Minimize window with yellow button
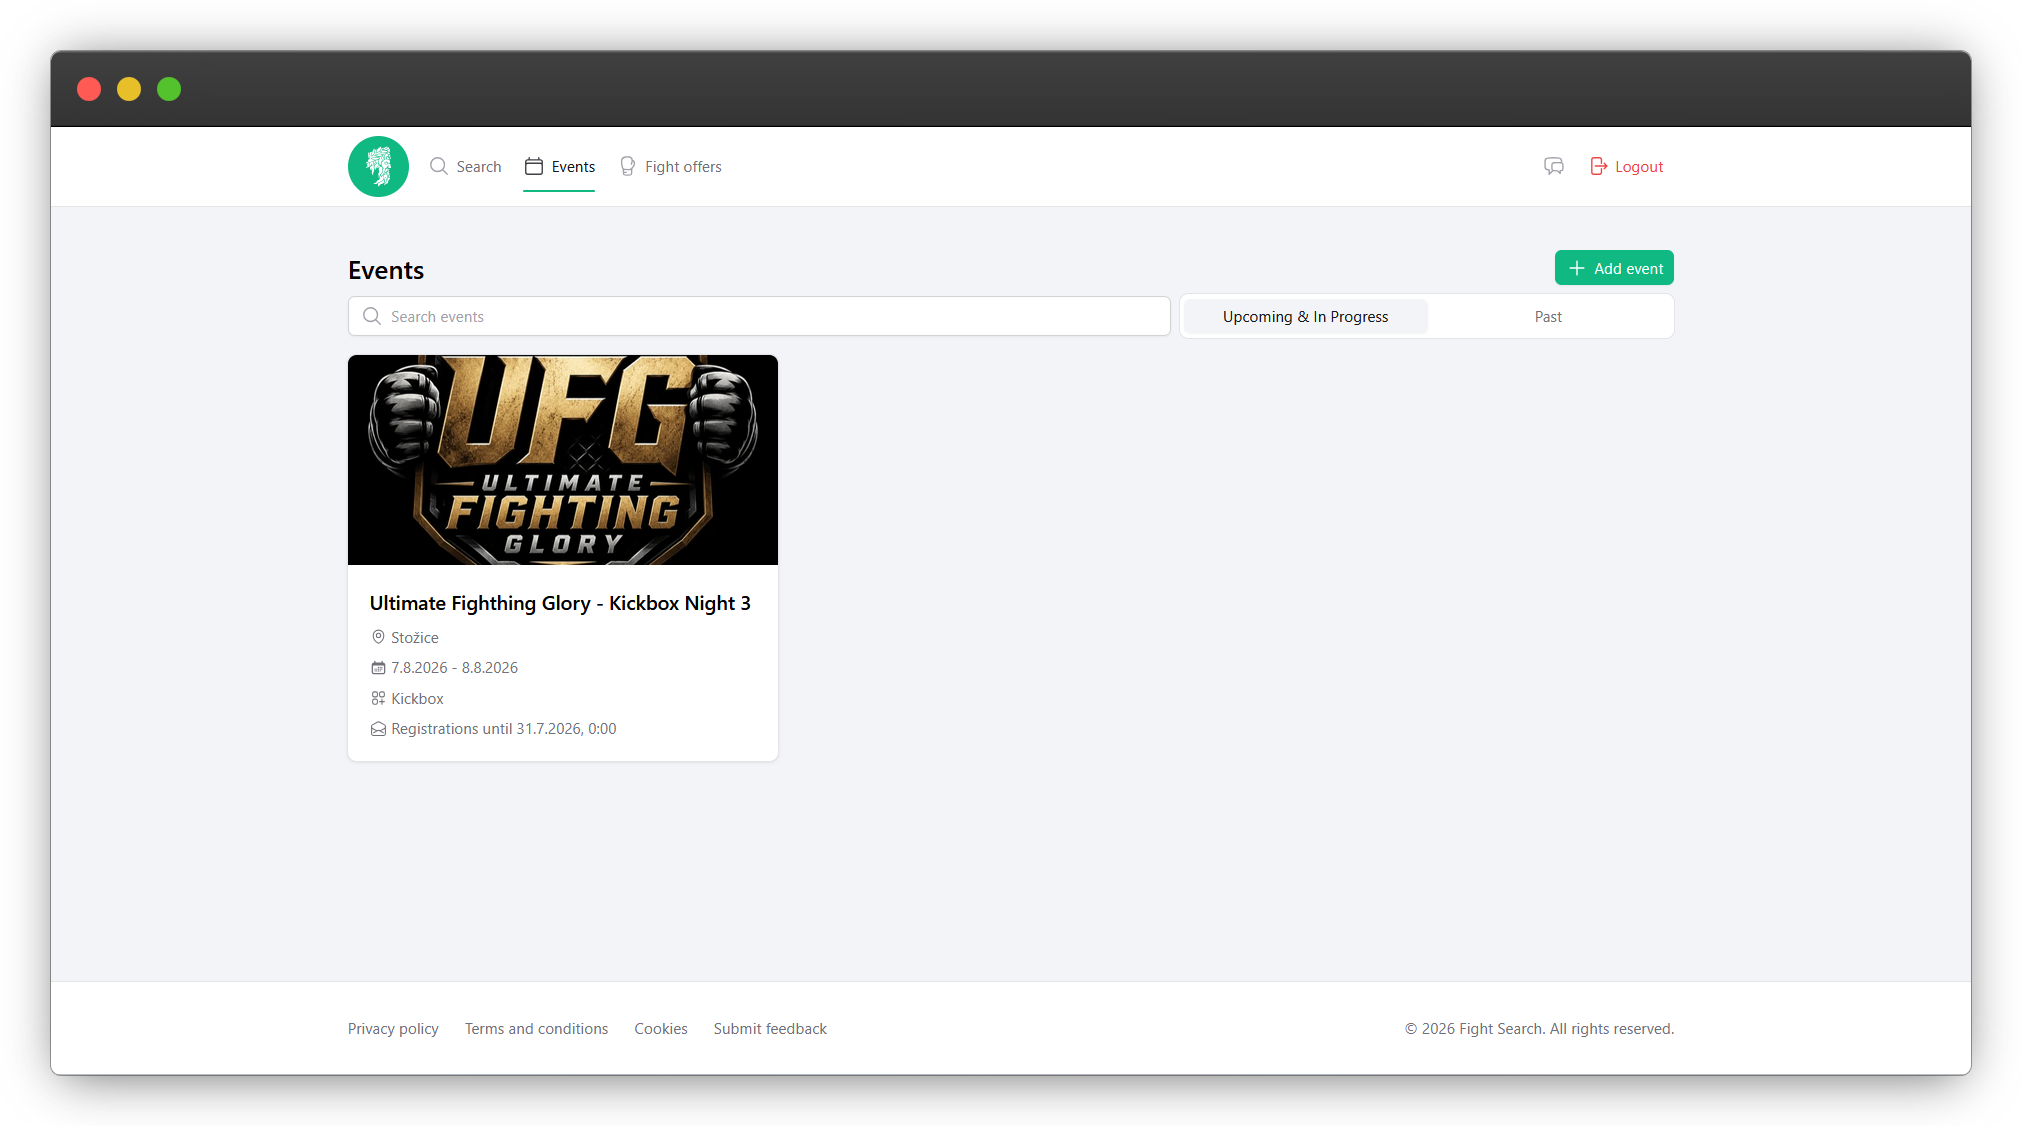Image resolution: width=2022 pixels, height=1126 pixels. 129,89
